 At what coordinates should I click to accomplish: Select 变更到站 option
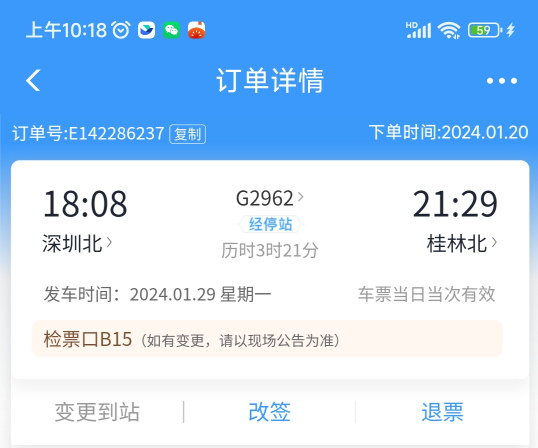click(x=97, y=412)
